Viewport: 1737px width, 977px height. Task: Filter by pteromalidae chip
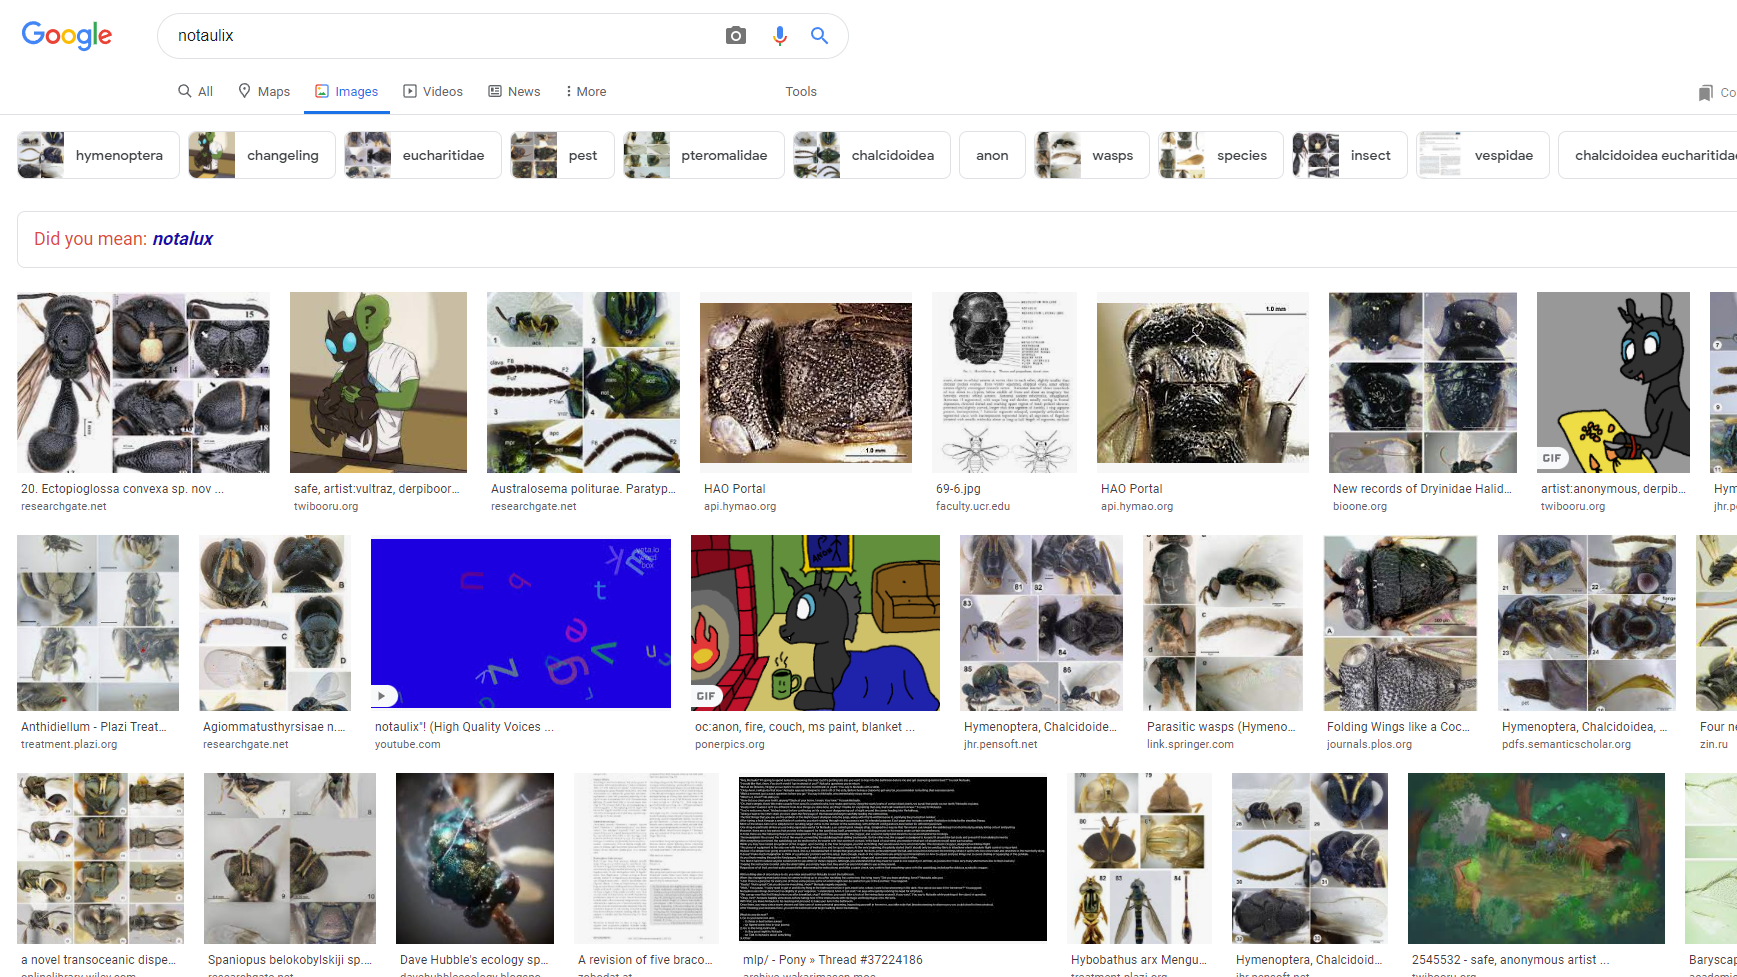point(704,155)
